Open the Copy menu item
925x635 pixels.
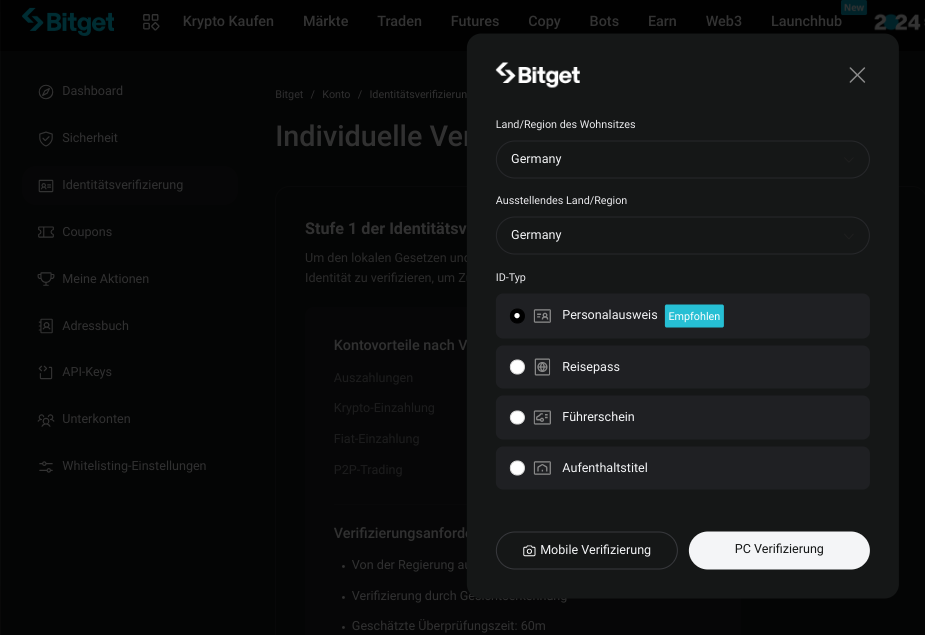click(x=544, y=22)
